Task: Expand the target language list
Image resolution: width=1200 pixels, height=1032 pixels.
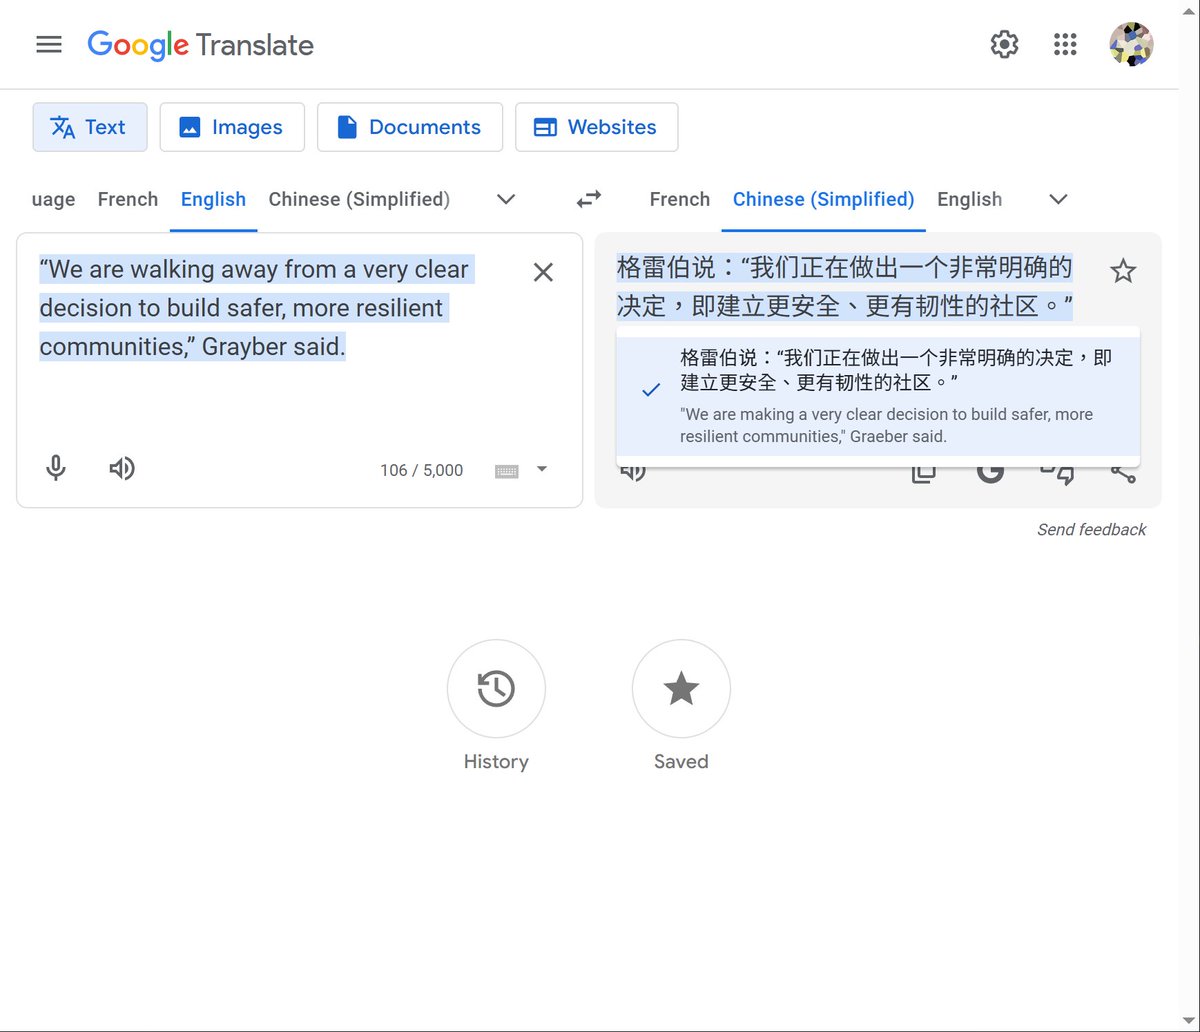Action: click(x=1058, y=199)
